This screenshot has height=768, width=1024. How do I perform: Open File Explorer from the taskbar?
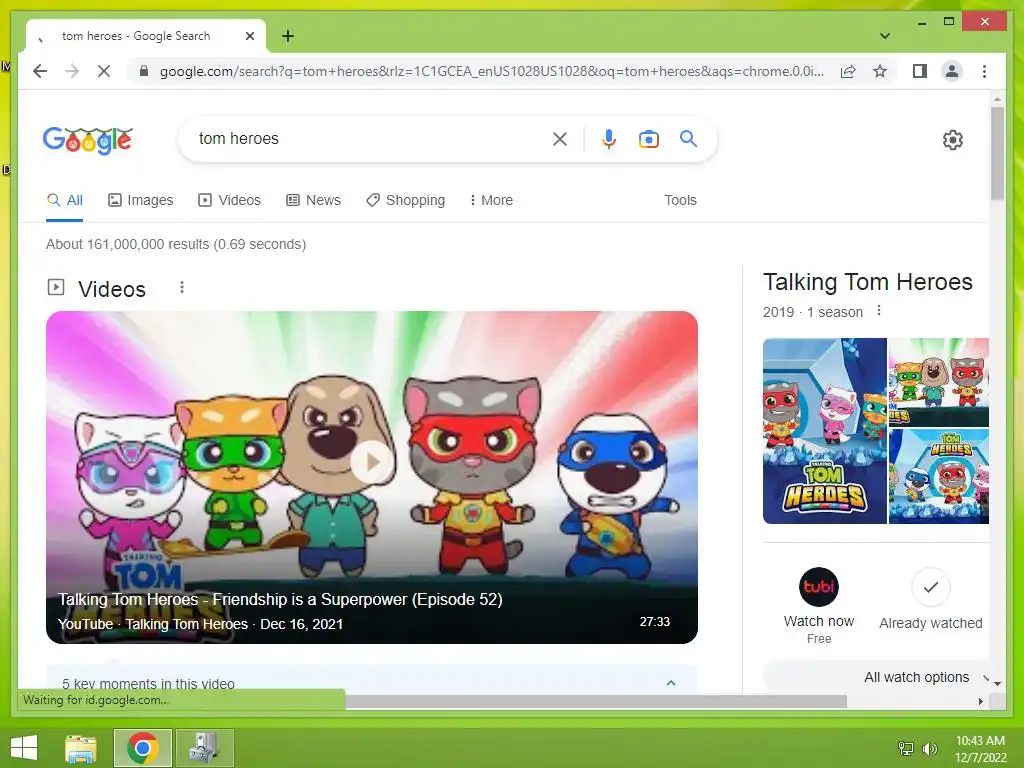pyautogui.click(x=80, y=748)
